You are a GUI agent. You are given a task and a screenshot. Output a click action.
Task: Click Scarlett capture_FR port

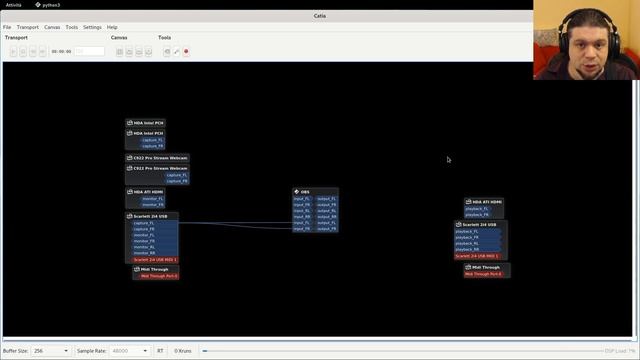click(154, 229)
